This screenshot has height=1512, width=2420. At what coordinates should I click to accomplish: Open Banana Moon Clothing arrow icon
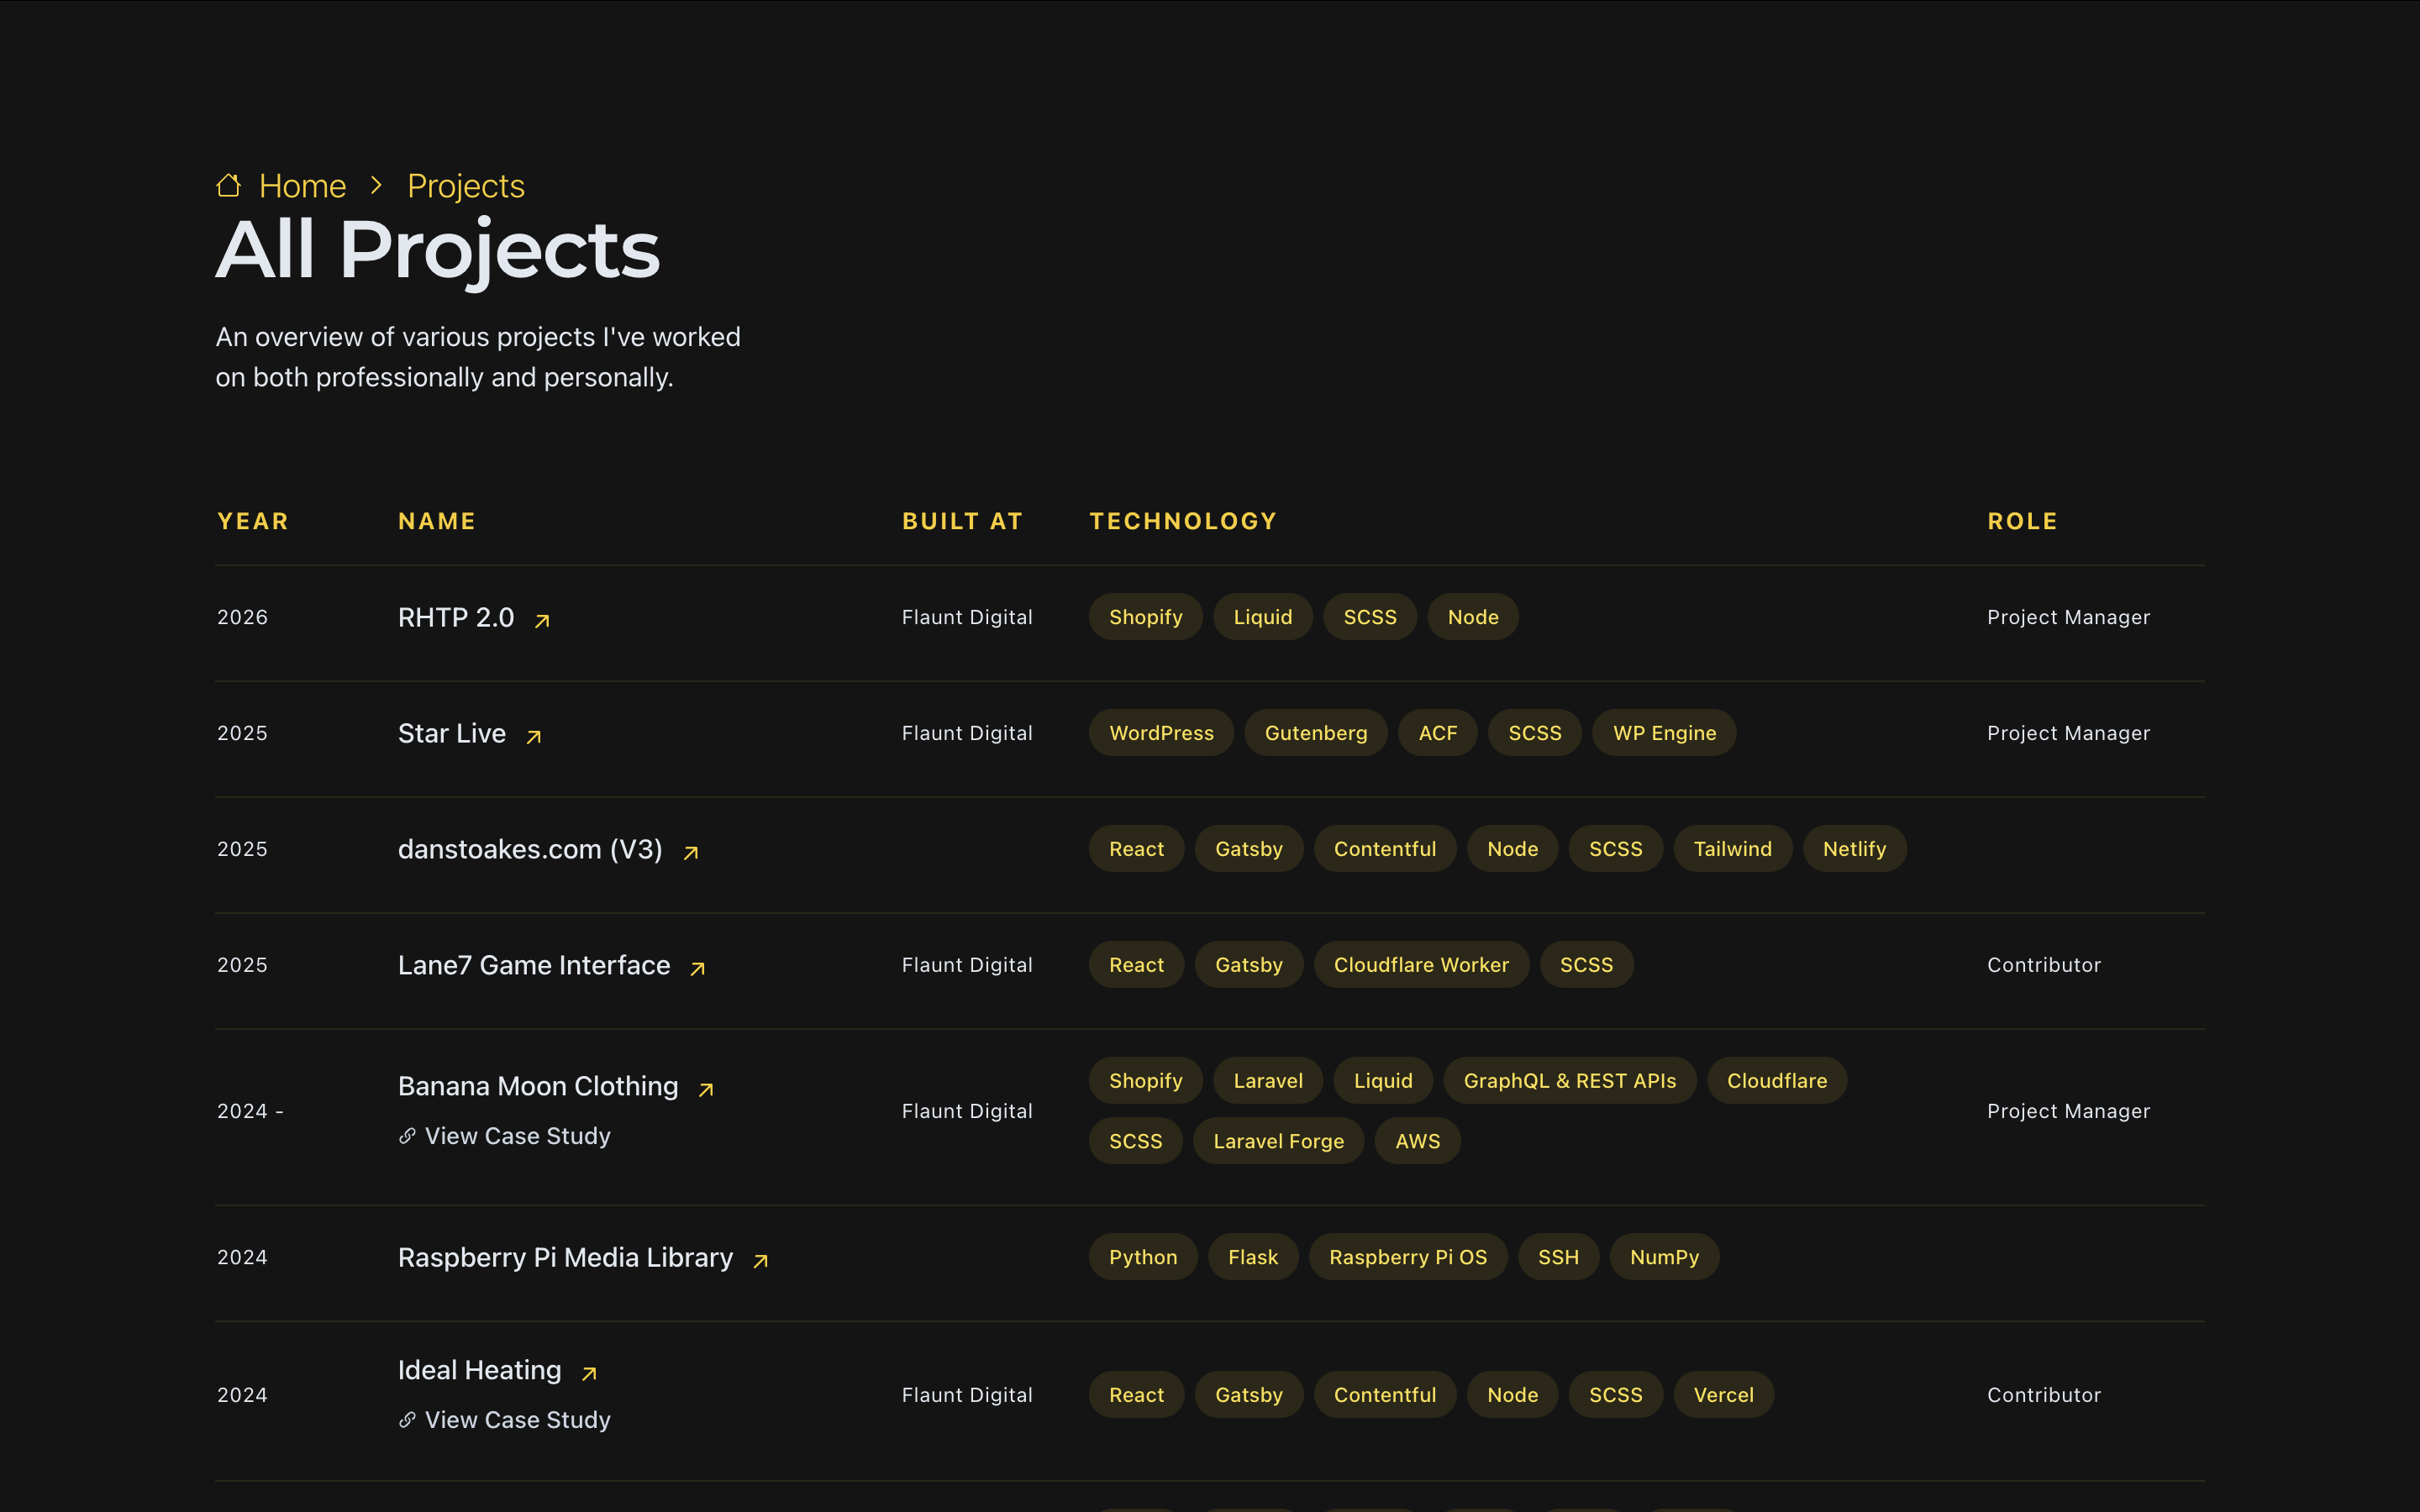click(x=706, y=1090)
